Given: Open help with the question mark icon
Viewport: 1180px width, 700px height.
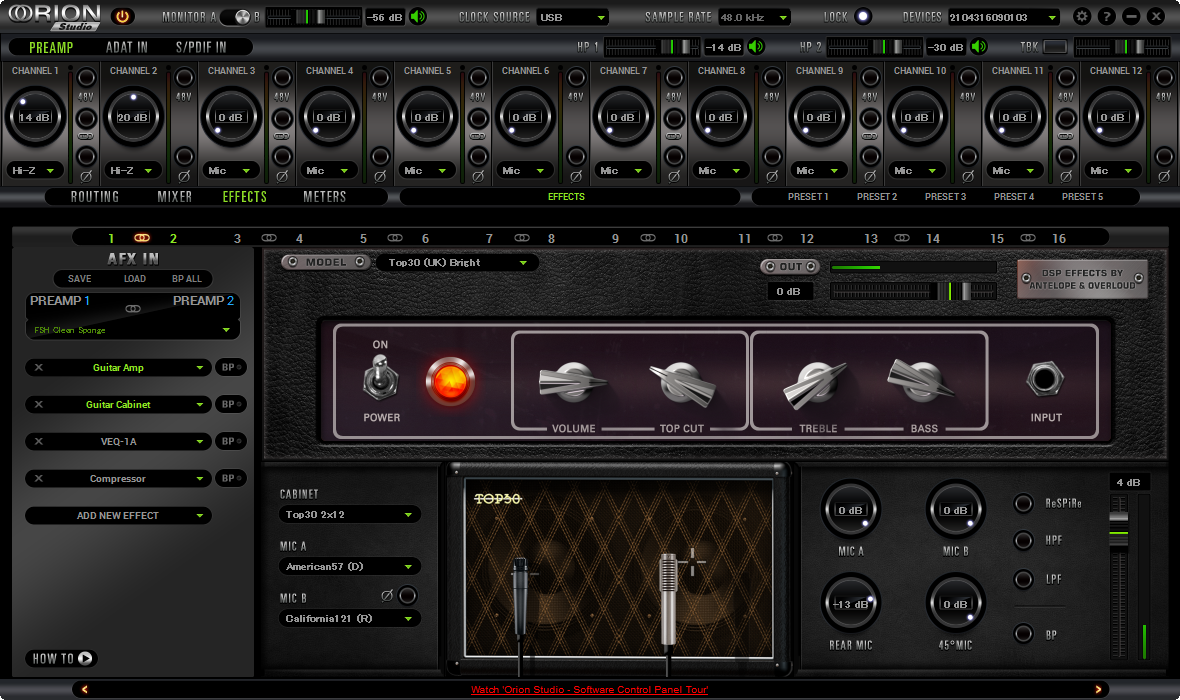Looking at the screenshot, I should [x=1106, y=16].
